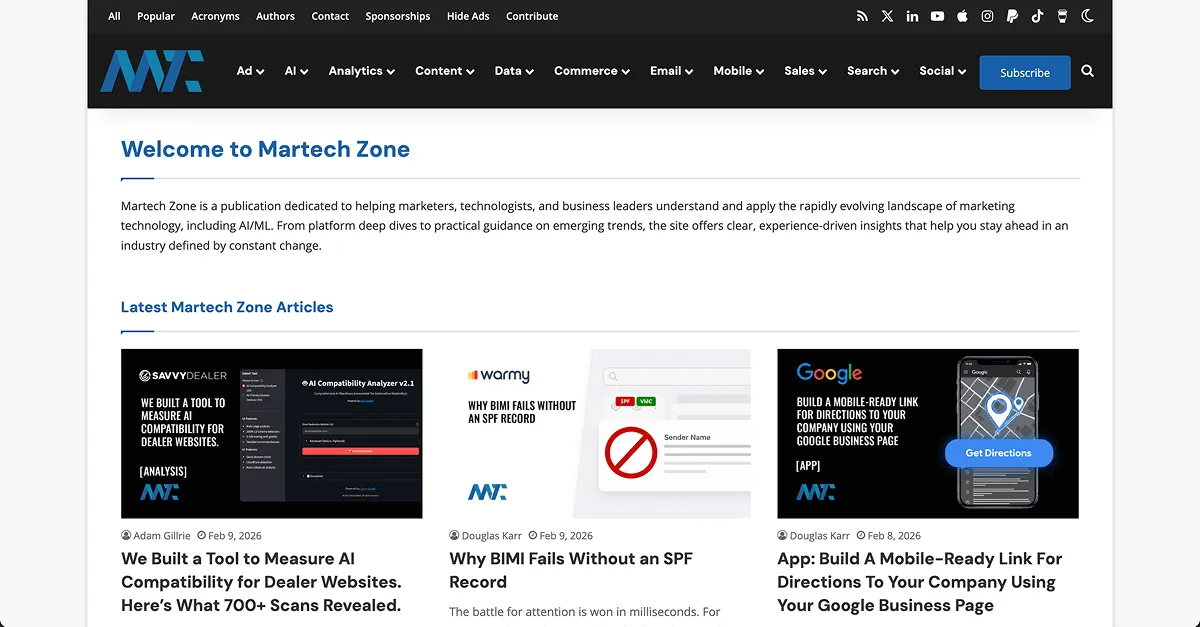Click Hide Ads in the top menu
Image resolution: width=1200 pixels, height=627 pixels.
468,16
